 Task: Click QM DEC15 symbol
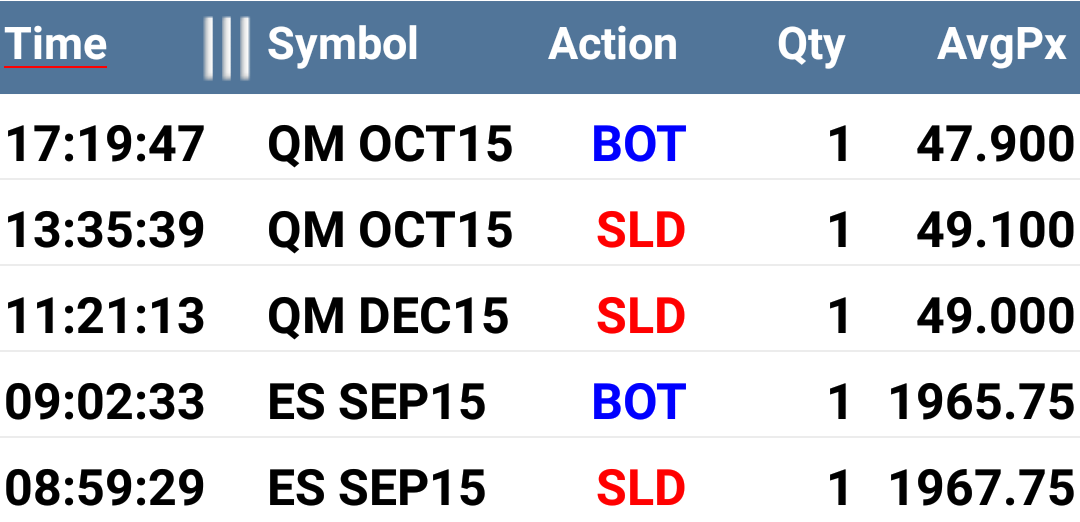coord(388,316)
